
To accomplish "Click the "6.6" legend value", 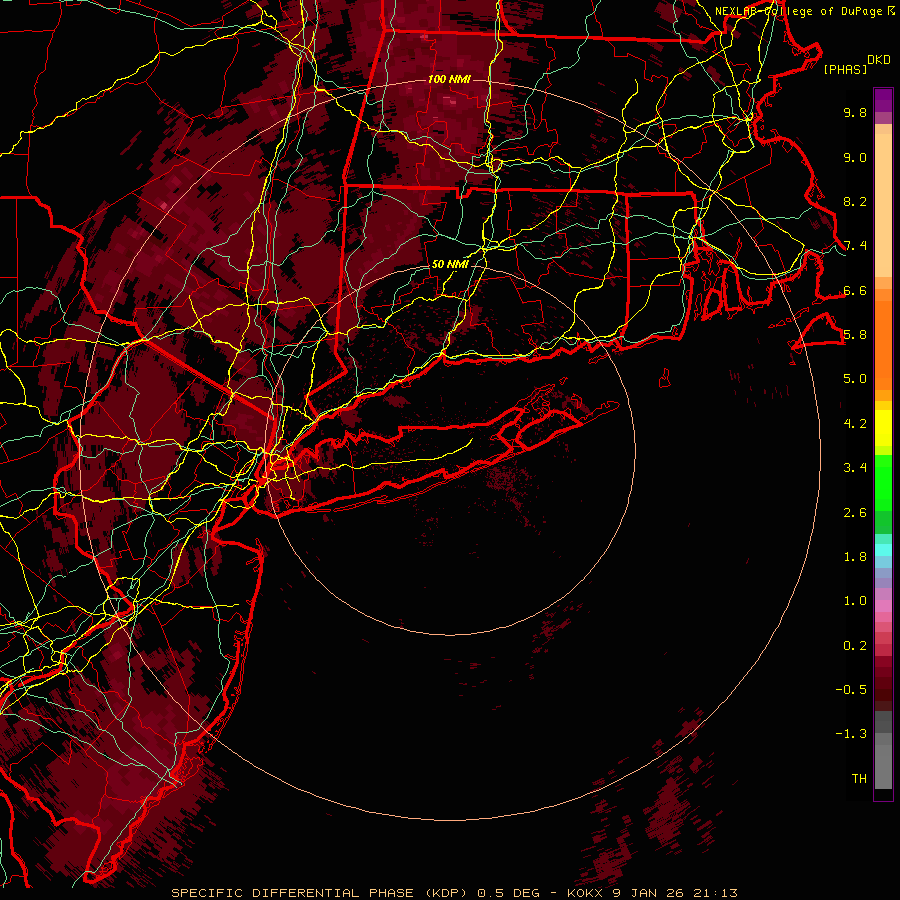I will [x=855, y=290].
